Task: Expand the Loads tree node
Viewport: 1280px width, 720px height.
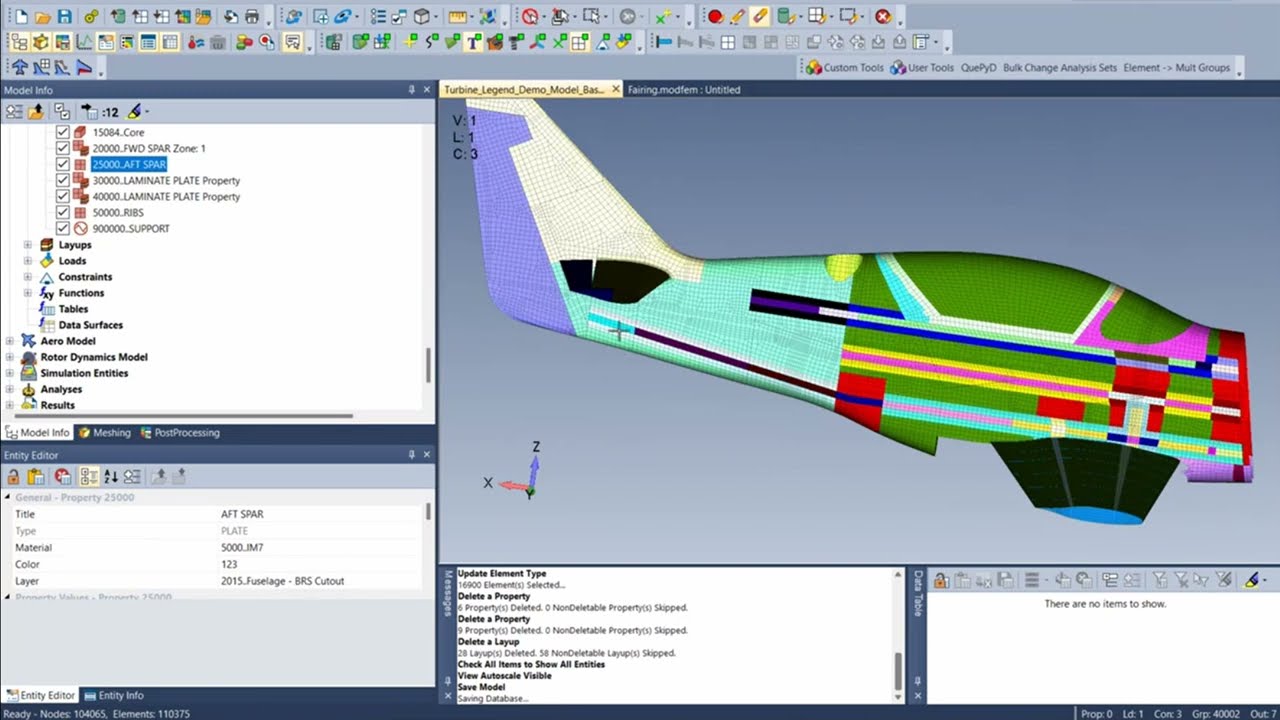Action: tap(28, 261)
